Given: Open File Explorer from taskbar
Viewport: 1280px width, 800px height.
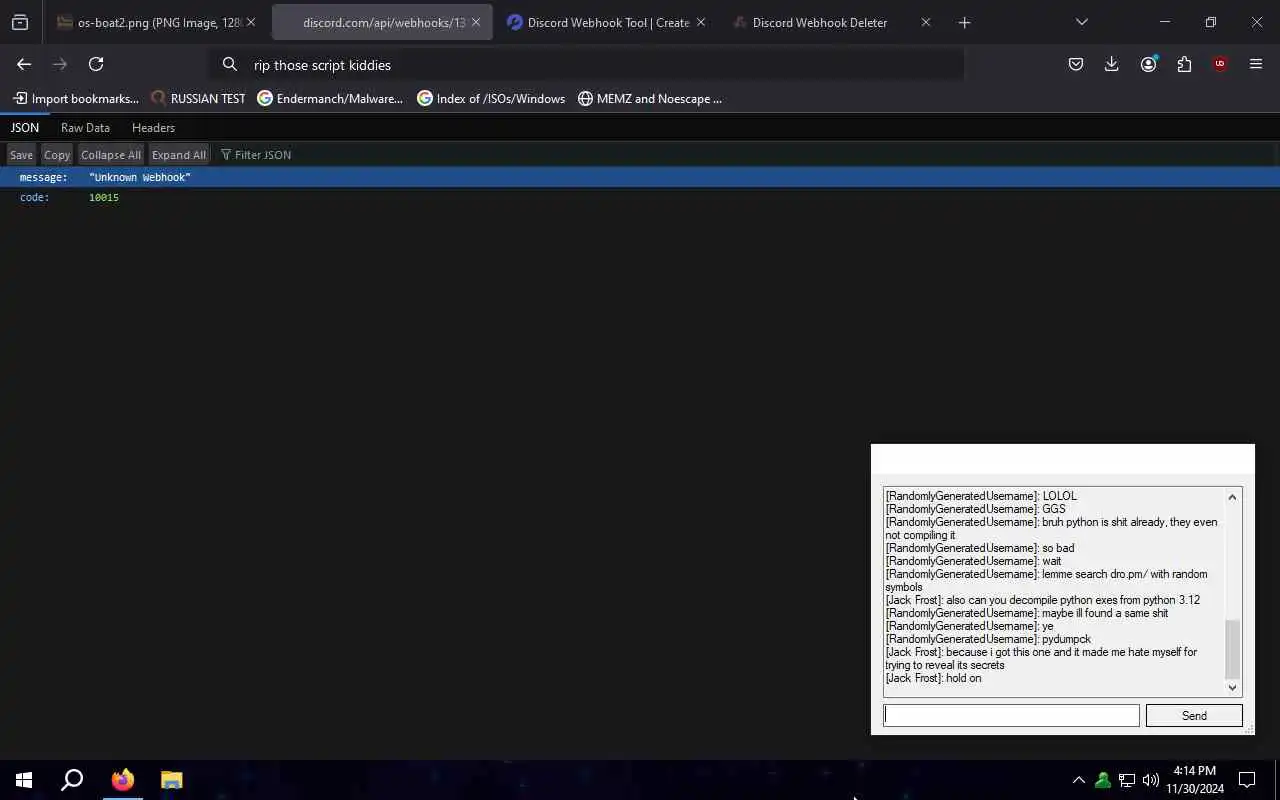Looking at the screenshot, I should coord(172,780).
